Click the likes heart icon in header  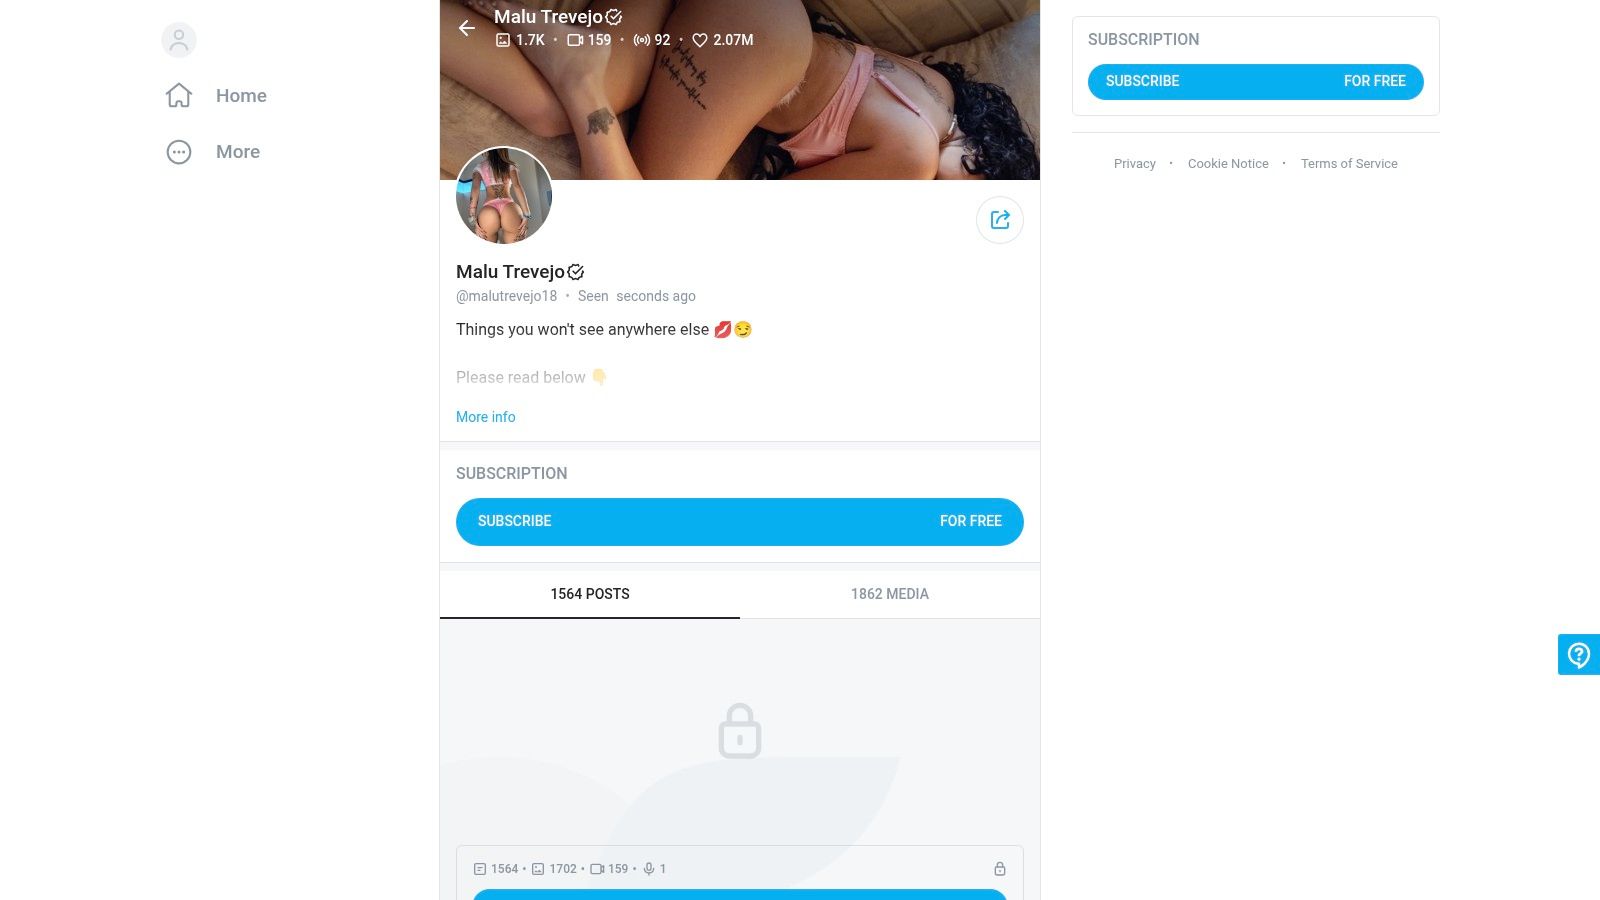[700, 40]
